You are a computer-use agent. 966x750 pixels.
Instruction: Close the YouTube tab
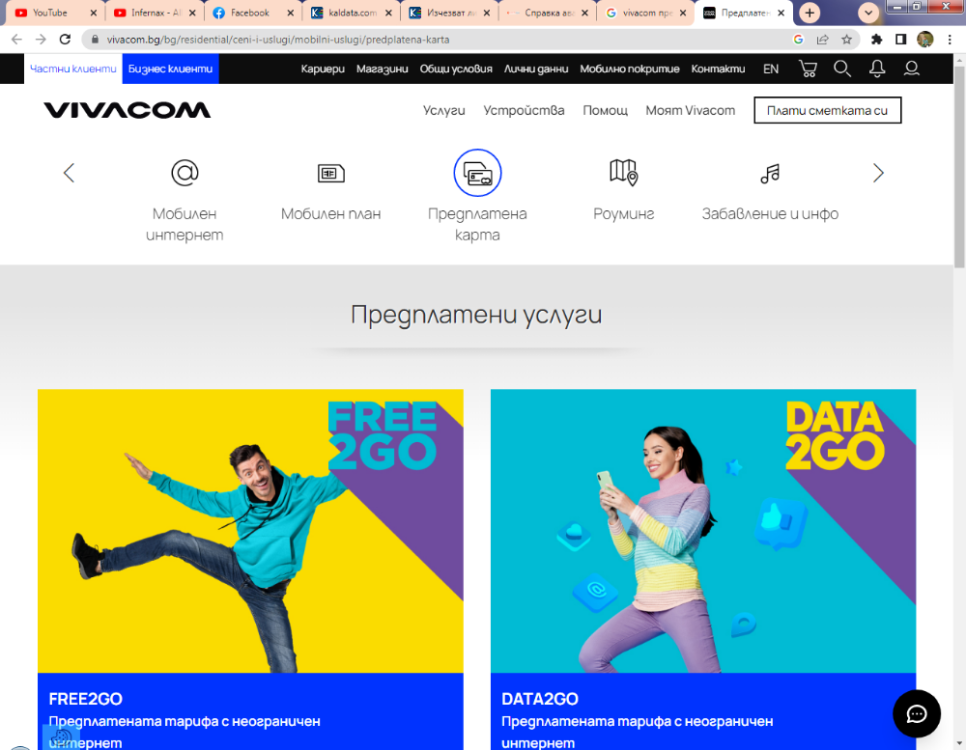[94, 13]
